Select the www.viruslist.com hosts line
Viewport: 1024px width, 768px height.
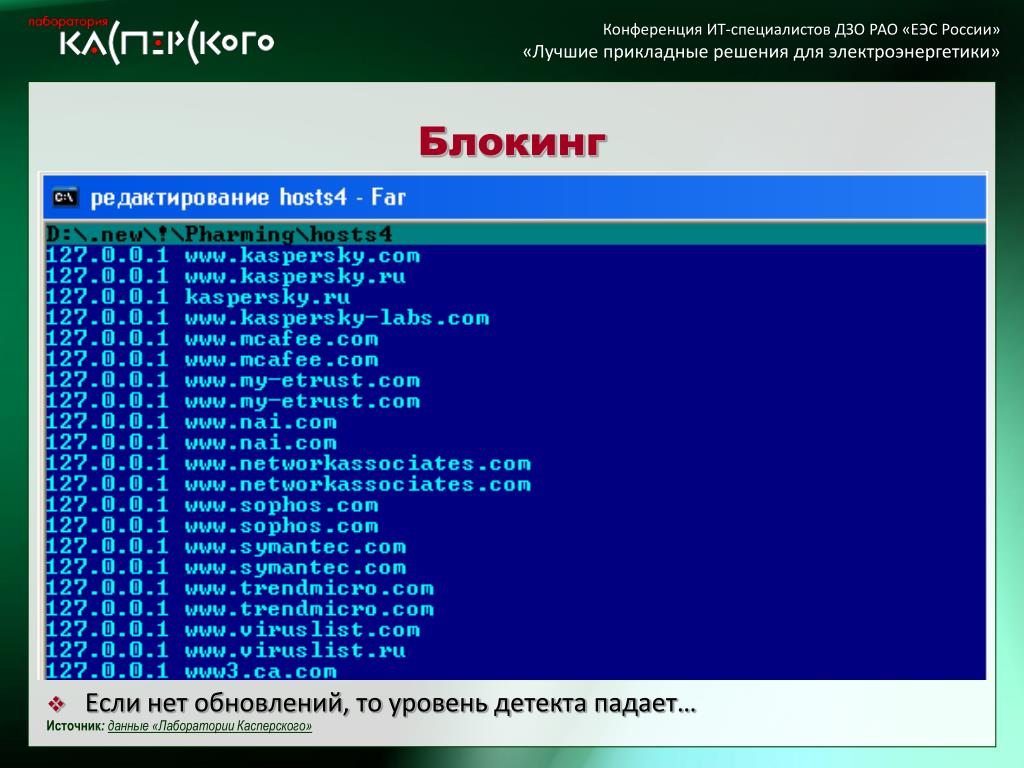[232, 630]
